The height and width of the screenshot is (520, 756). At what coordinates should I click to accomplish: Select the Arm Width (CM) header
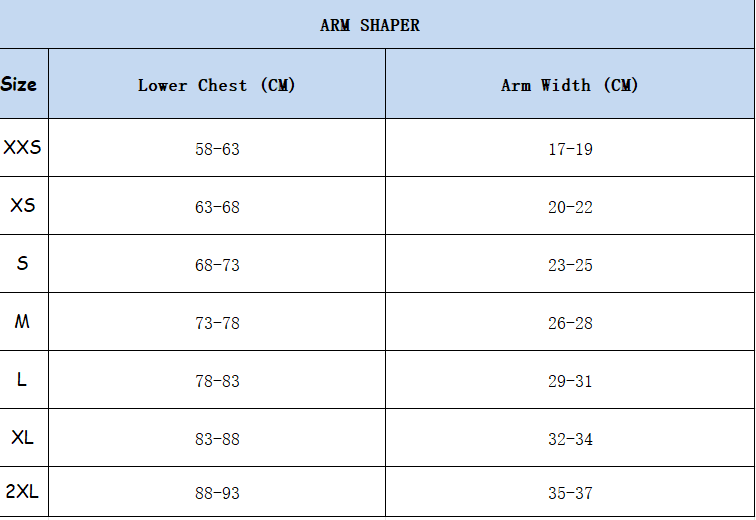pyautogui.click(x=570, y=83)
